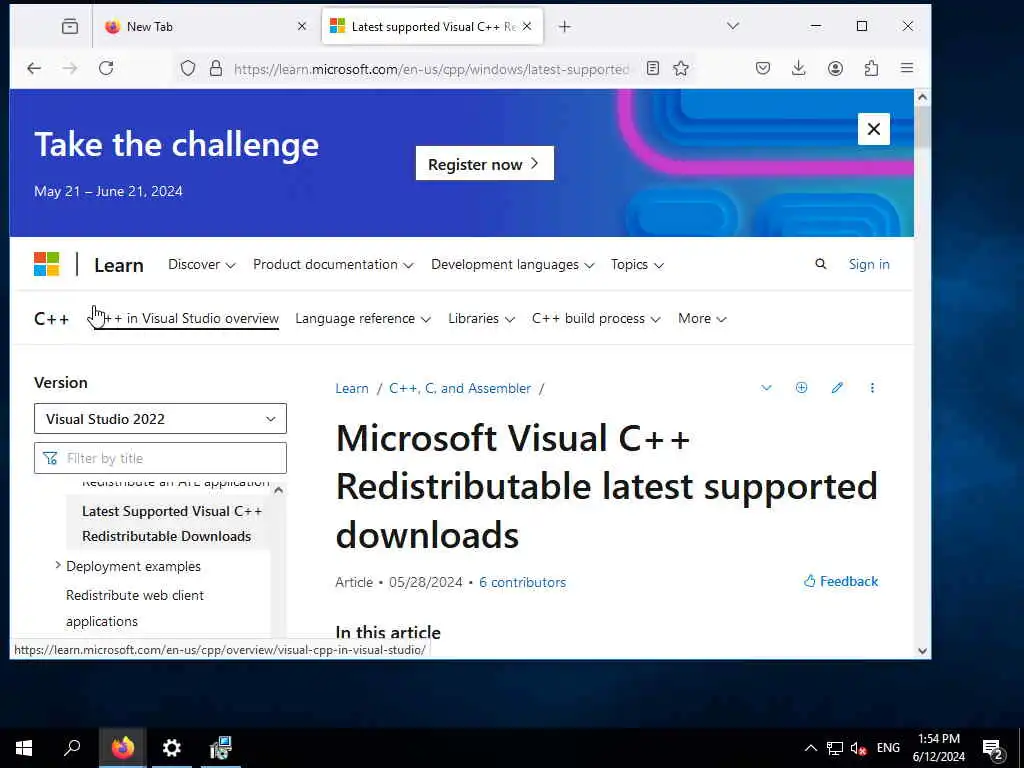The height and width of the screenshot is (768, 1024).
Task: Select Latest Supported Visual C++ Redistributable Downloads item
Action: pyautogui.click(x=168, y=524)
